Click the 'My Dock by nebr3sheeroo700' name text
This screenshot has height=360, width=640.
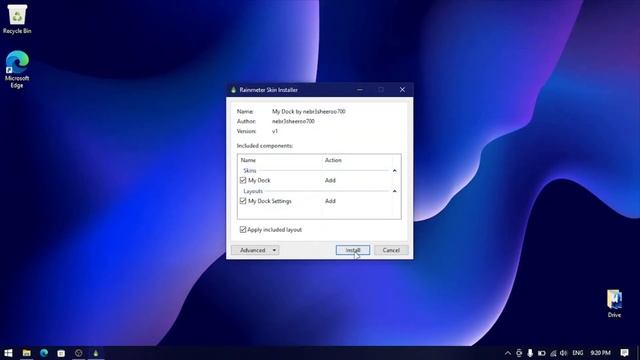[309, 111]
